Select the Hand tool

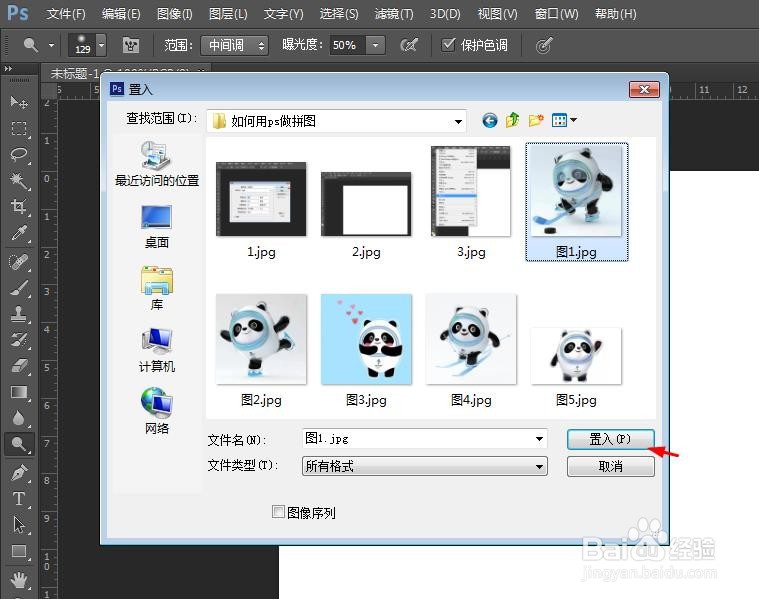tap(19, 580)
